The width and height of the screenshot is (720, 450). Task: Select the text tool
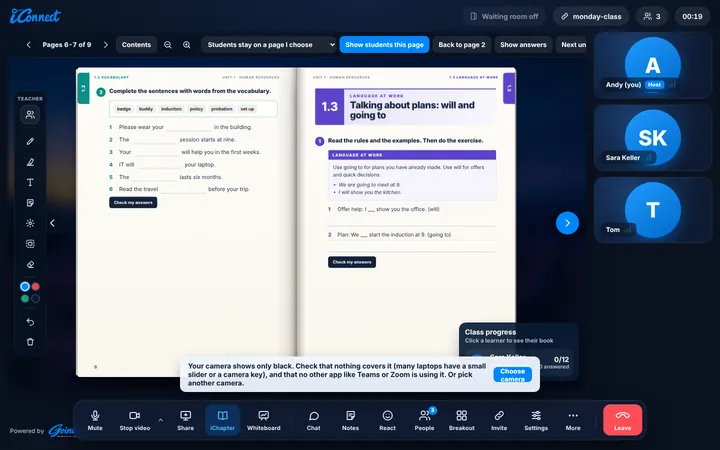[x=30, y=182]
